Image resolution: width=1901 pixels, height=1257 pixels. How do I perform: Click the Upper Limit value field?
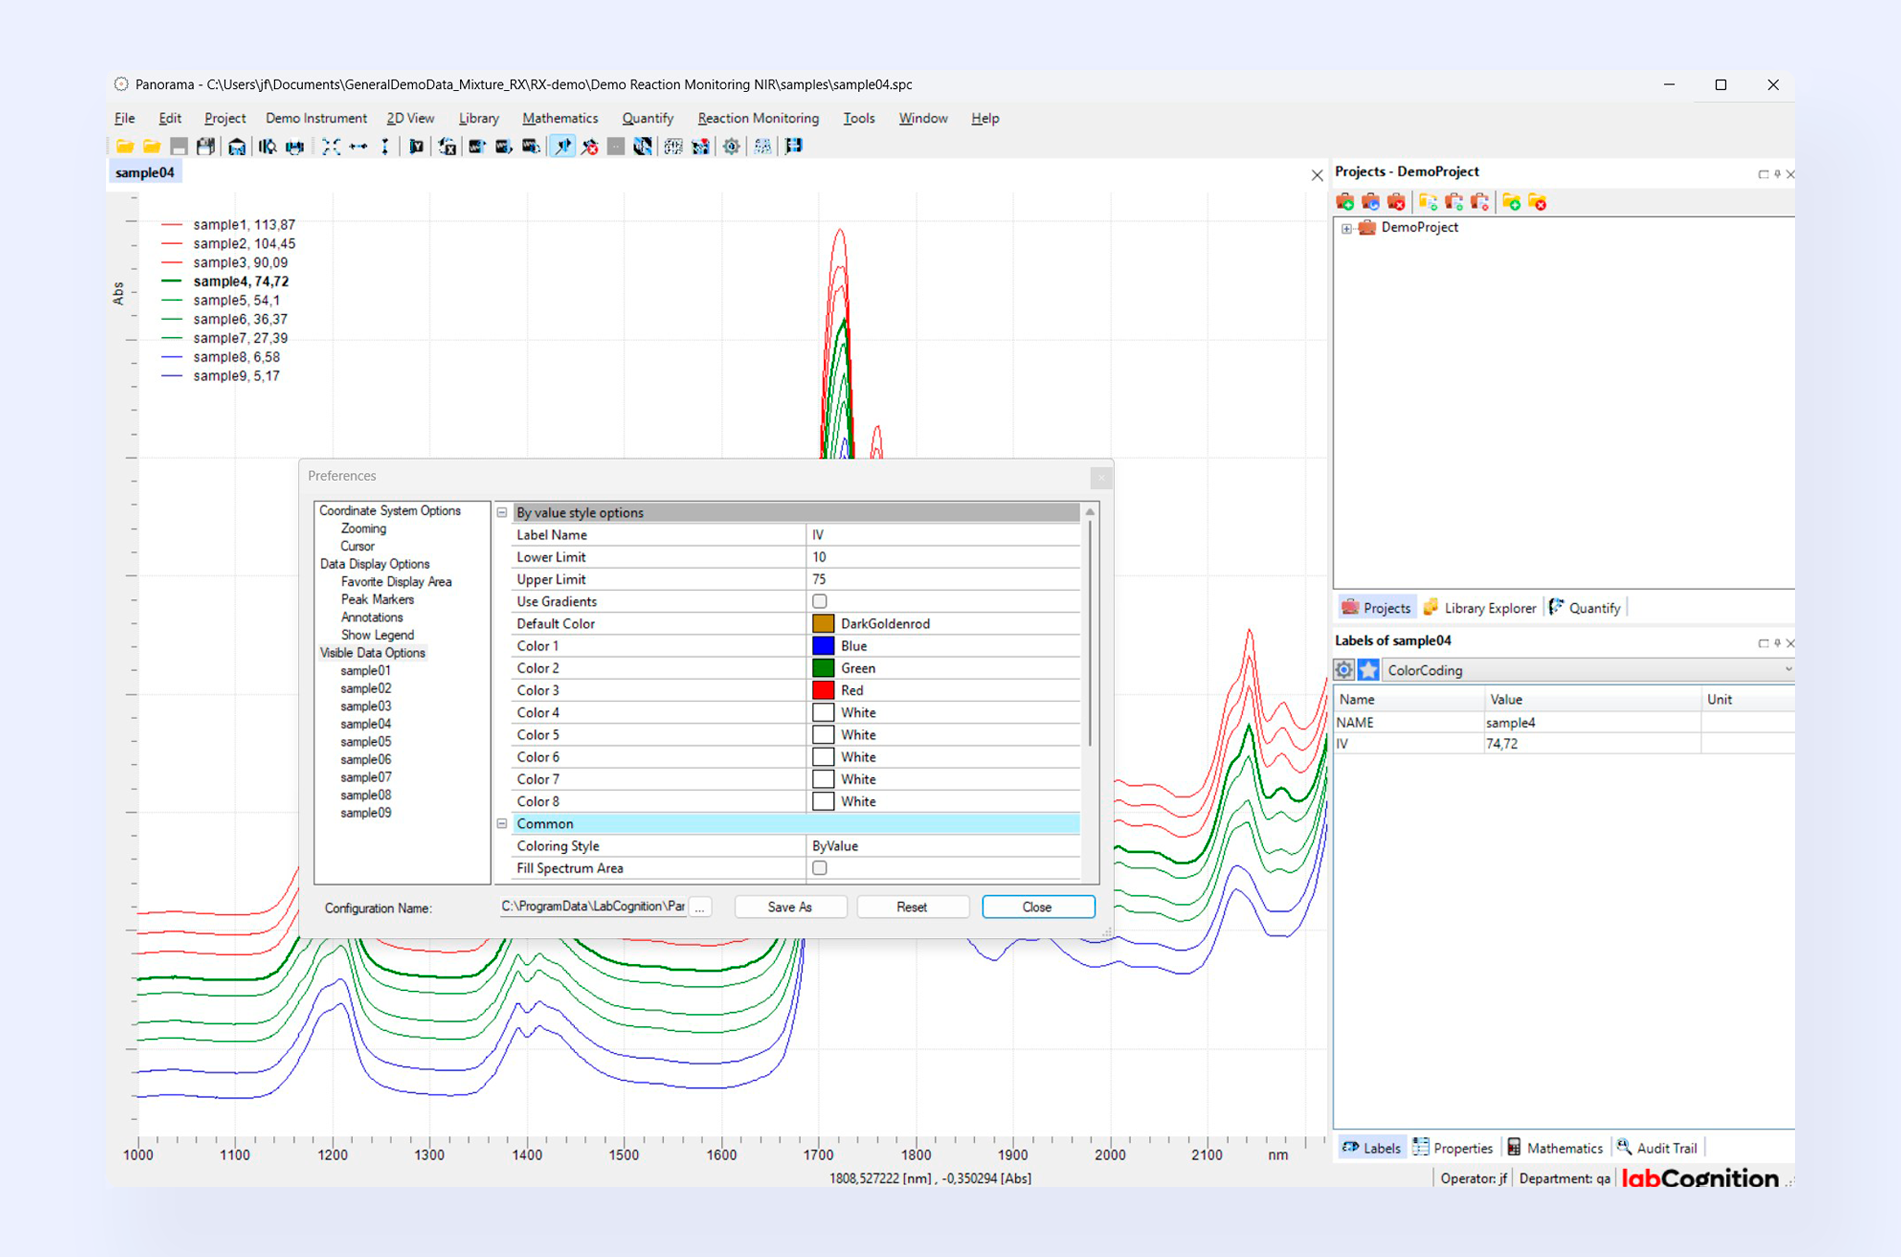tap(943, 579)
